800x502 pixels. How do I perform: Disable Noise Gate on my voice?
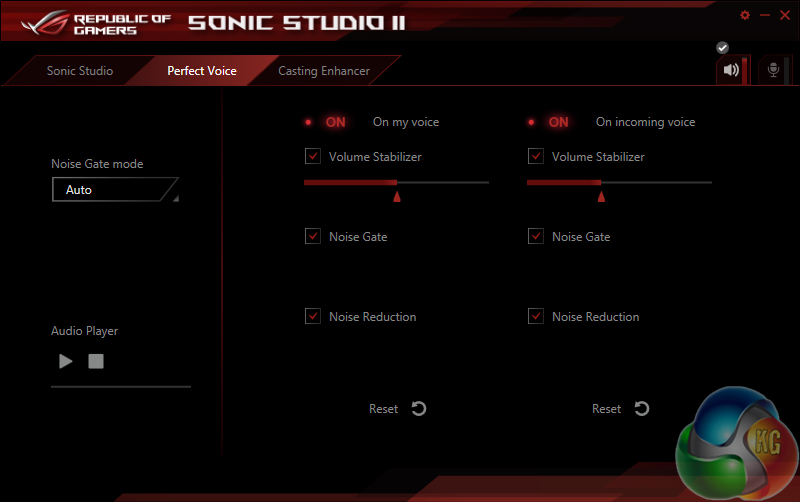[313, 236]
